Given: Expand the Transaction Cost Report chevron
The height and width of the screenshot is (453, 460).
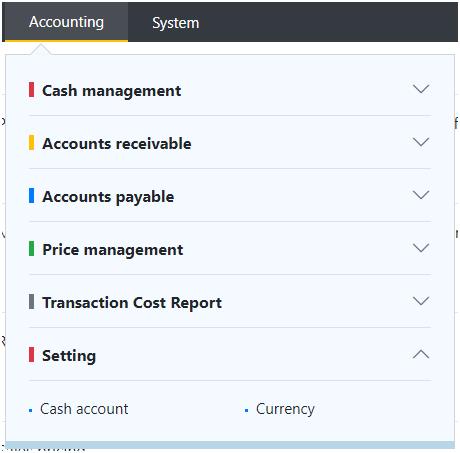Looking at the screenshot, I should click(x=421, y=301).
